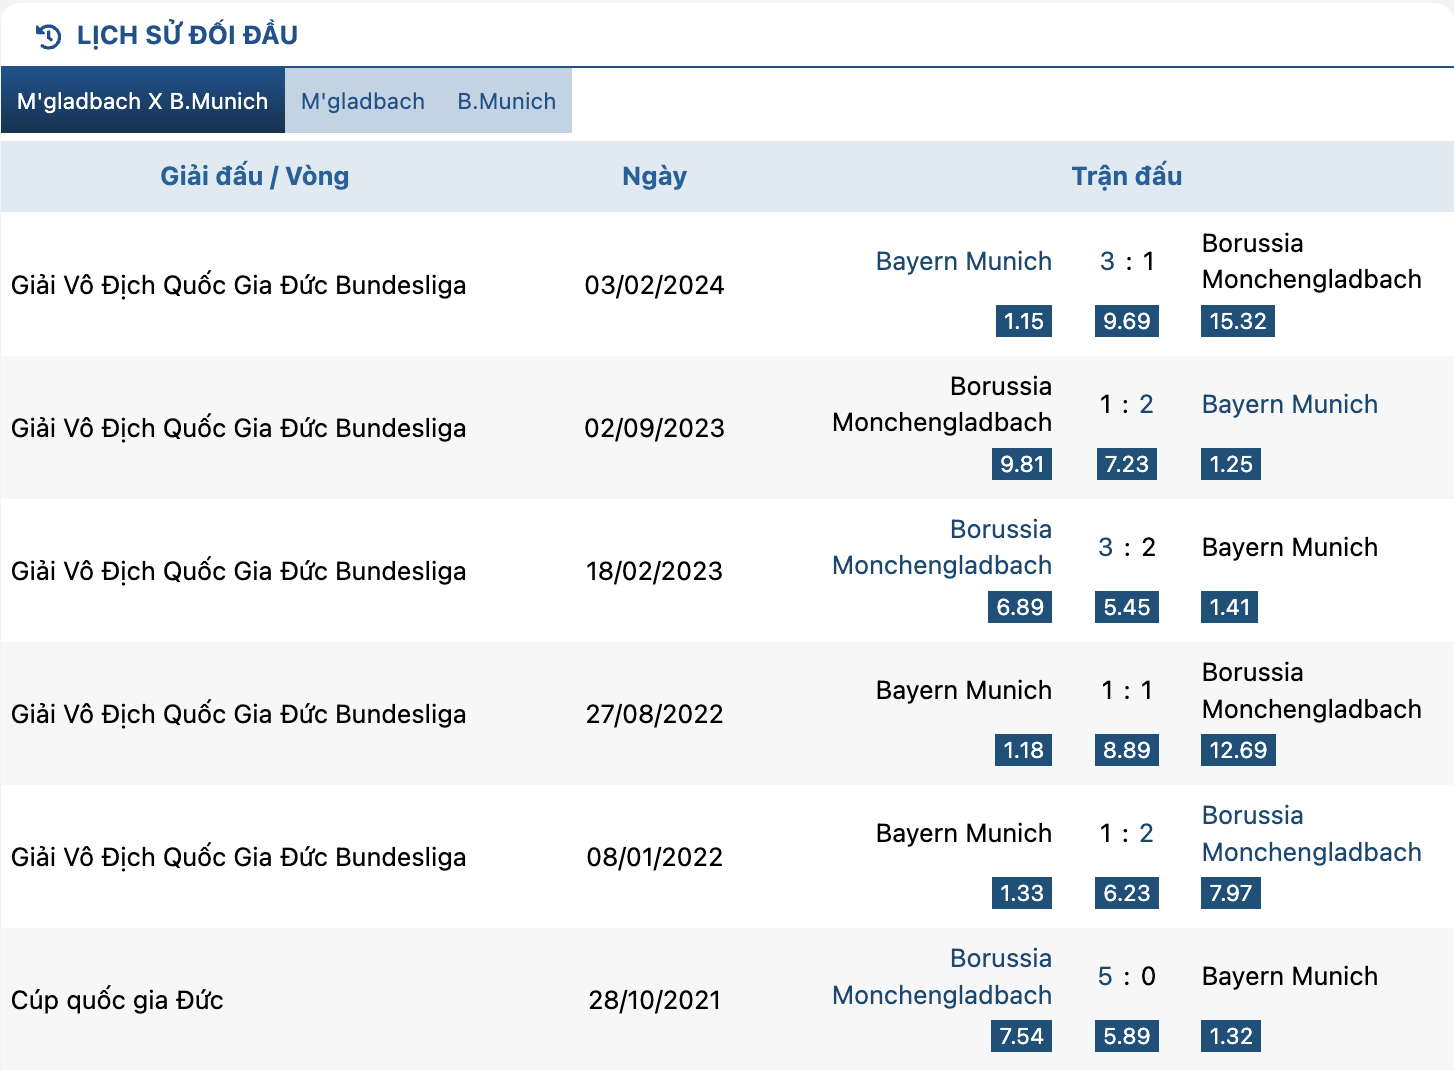The height and width of the screenshot is (1072, 1454).
Task: Click date 27/08/2022
Action: (654, 714)
